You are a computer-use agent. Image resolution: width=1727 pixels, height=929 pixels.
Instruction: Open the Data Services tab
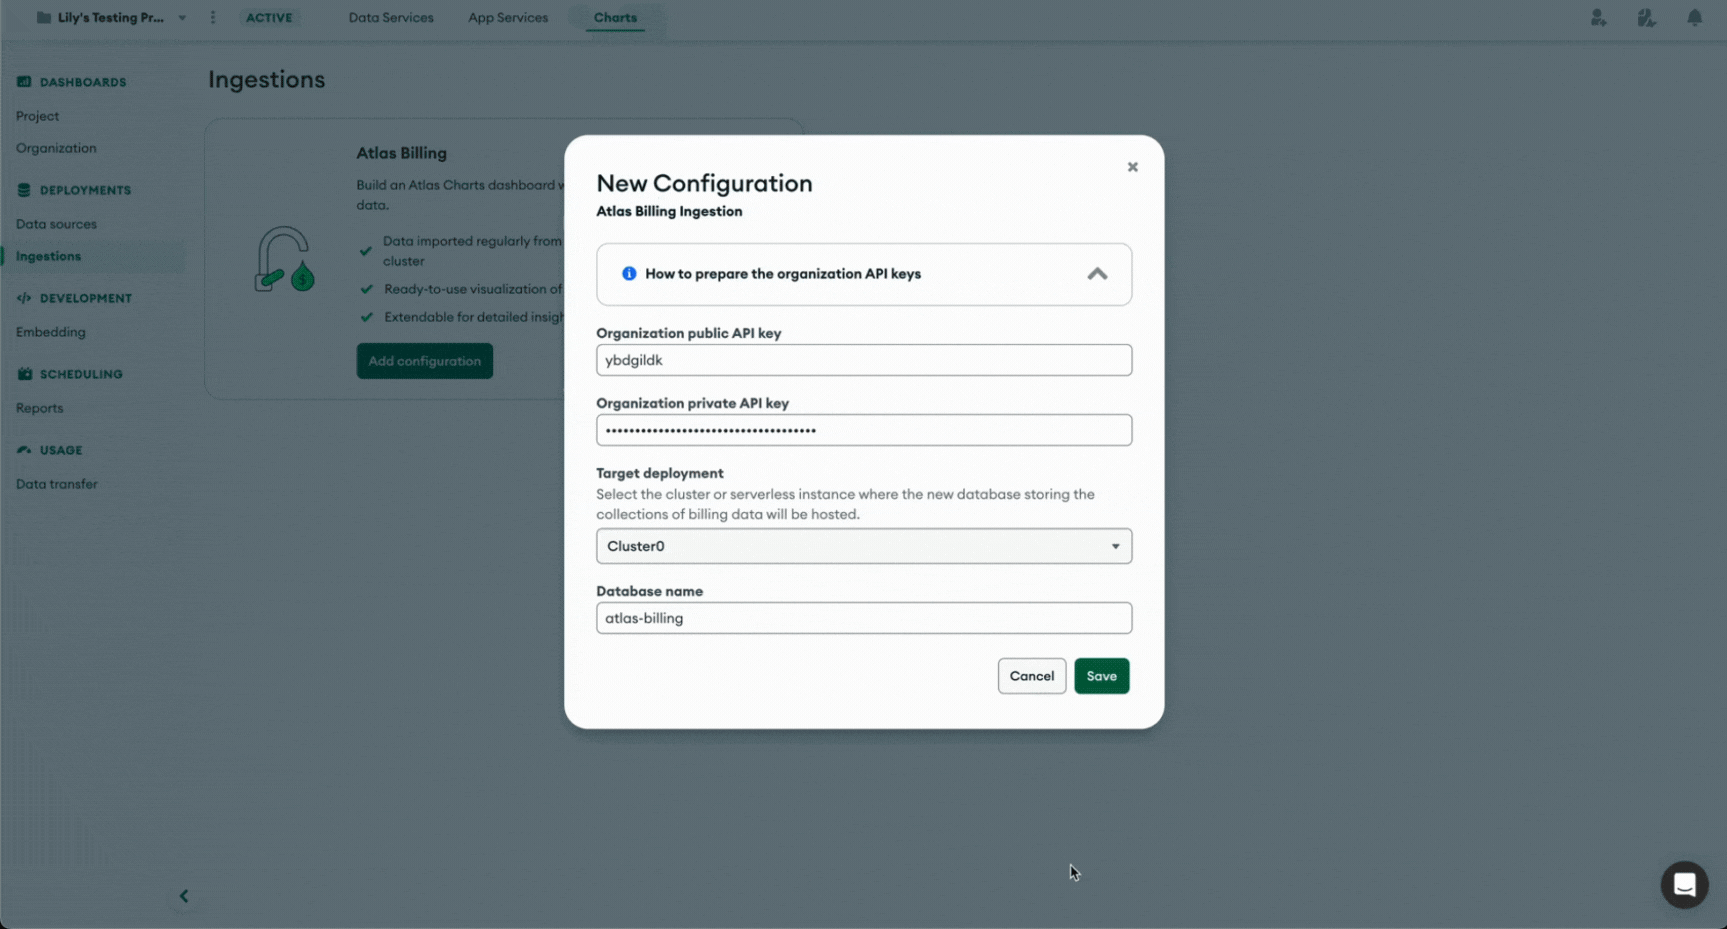coord(391,18)
